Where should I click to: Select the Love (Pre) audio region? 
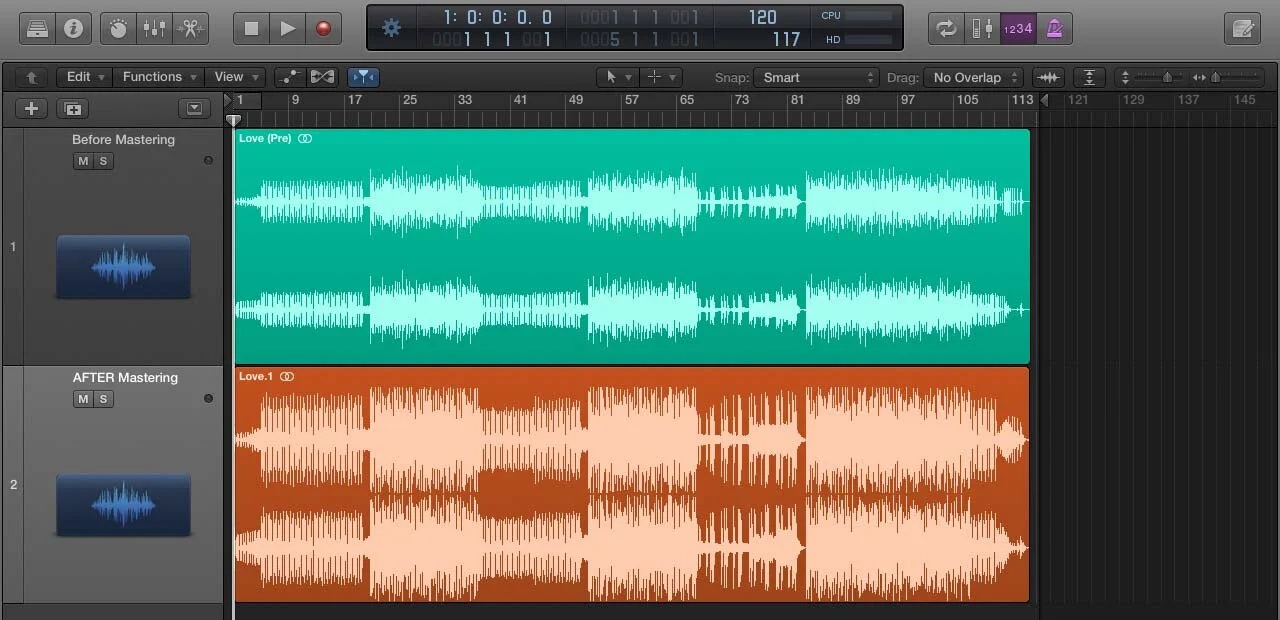630,245
